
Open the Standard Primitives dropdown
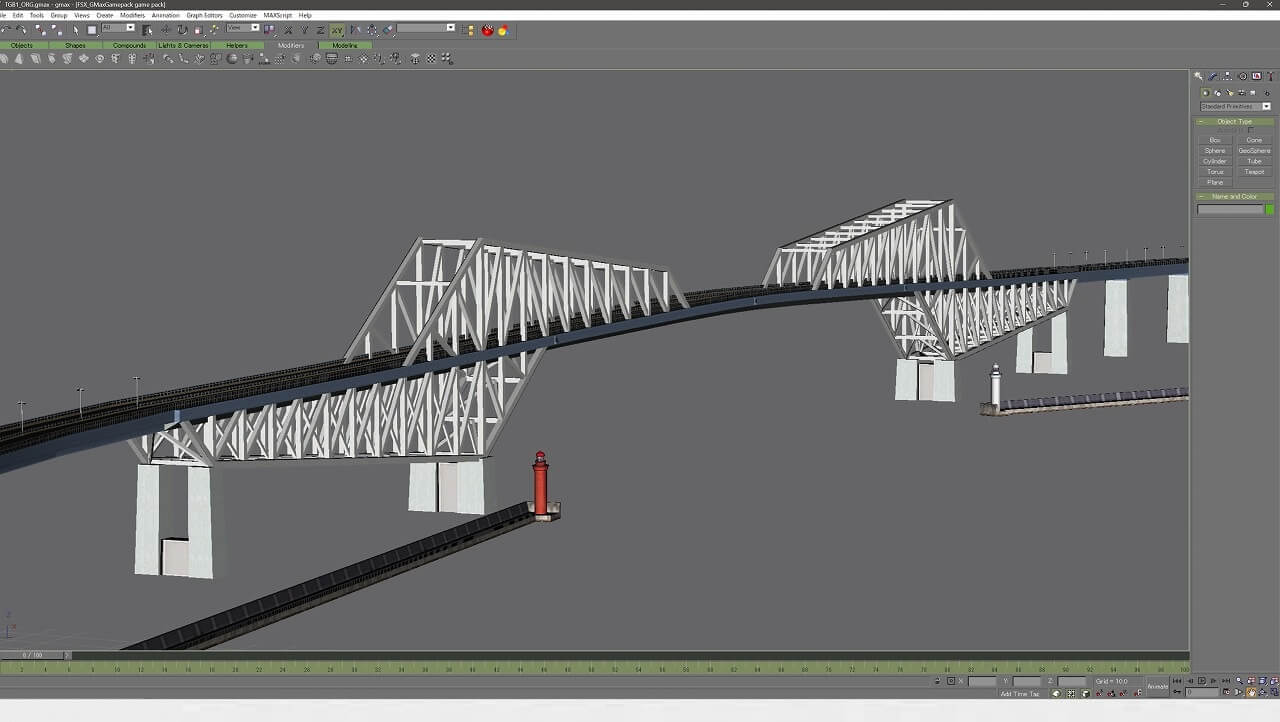[x=1235, y=106]
